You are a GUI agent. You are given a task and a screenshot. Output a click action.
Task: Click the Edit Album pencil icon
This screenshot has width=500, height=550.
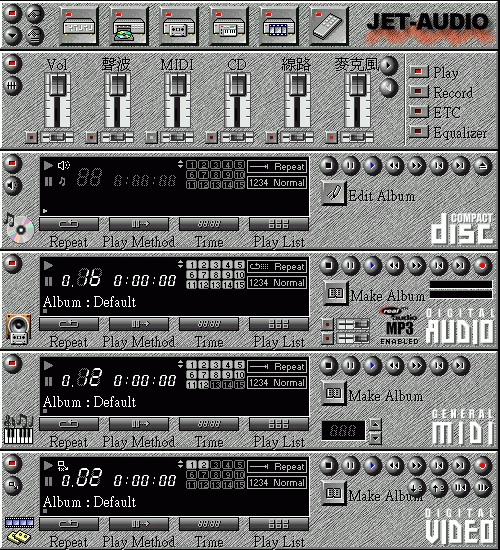tap(333, 193)
